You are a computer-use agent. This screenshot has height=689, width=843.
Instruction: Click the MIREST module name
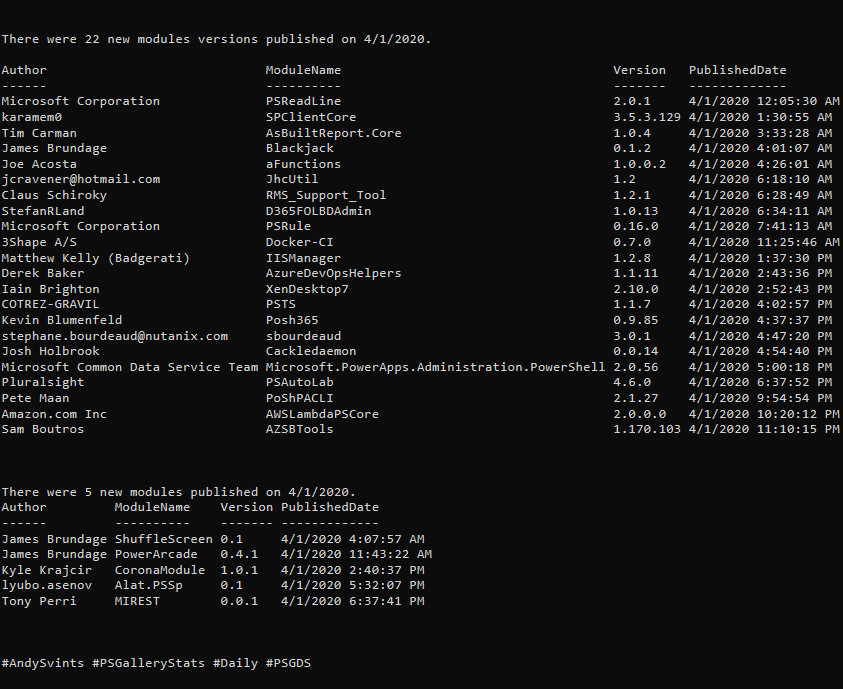[x=137, y=601]
